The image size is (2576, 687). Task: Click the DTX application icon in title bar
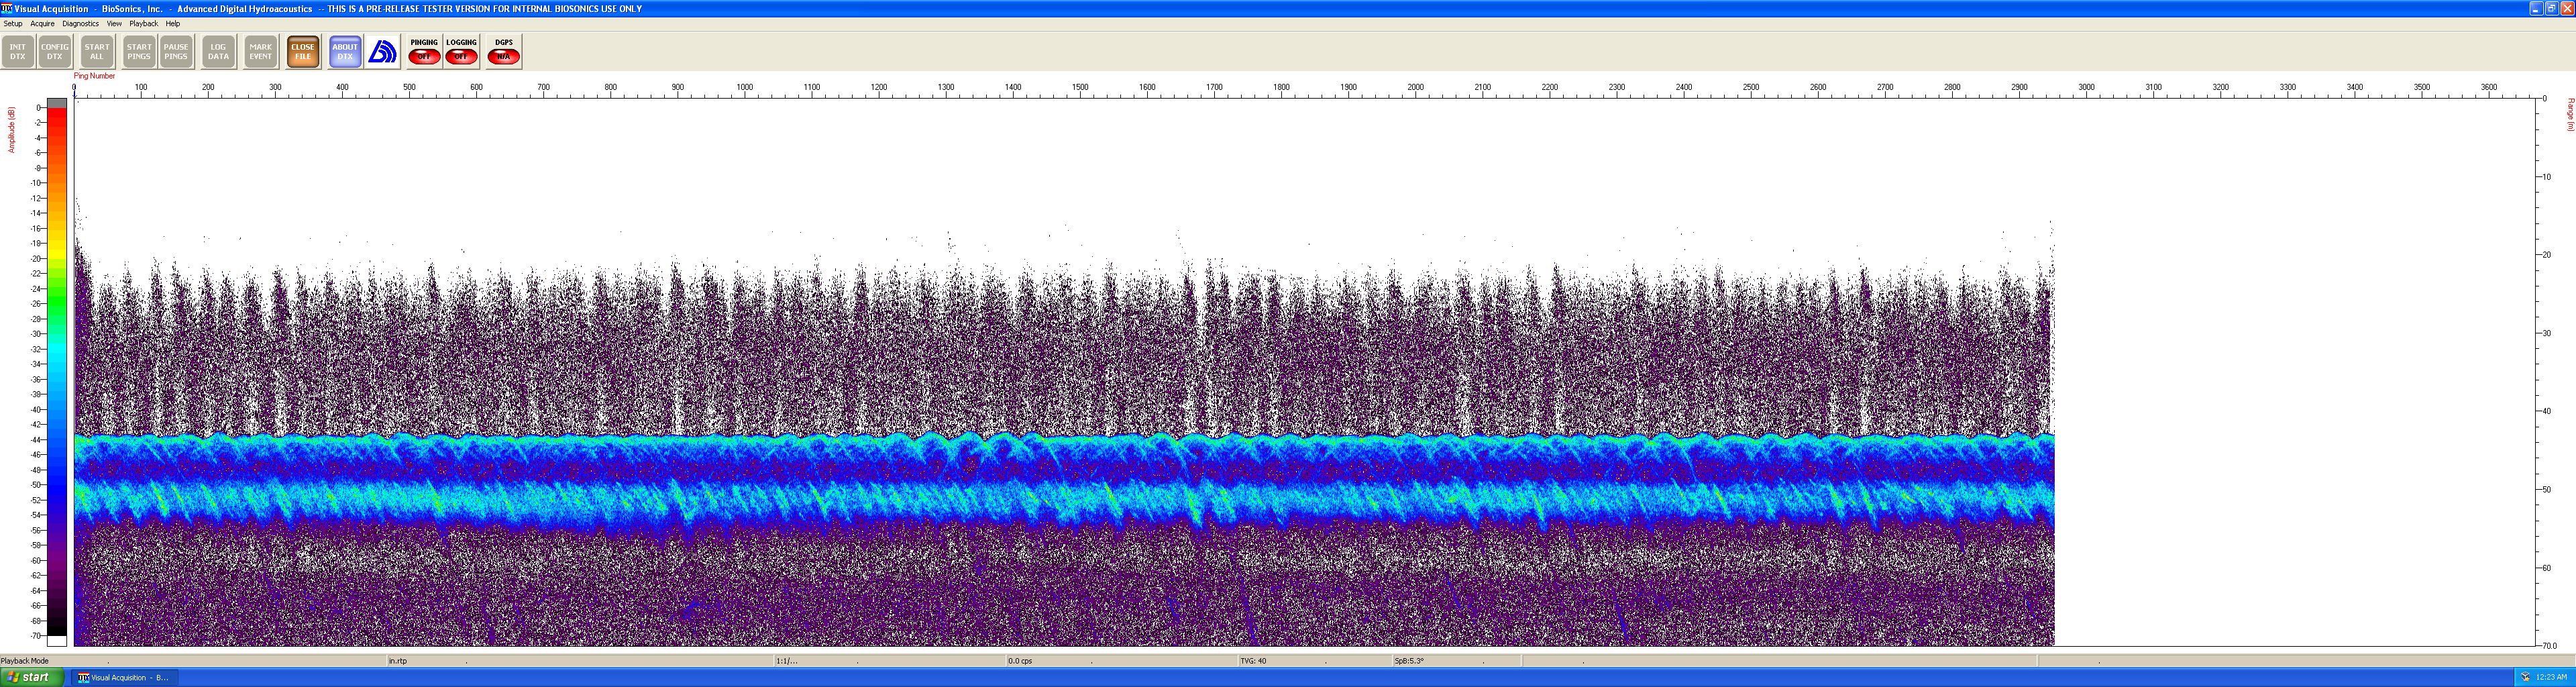pos(7,8)
